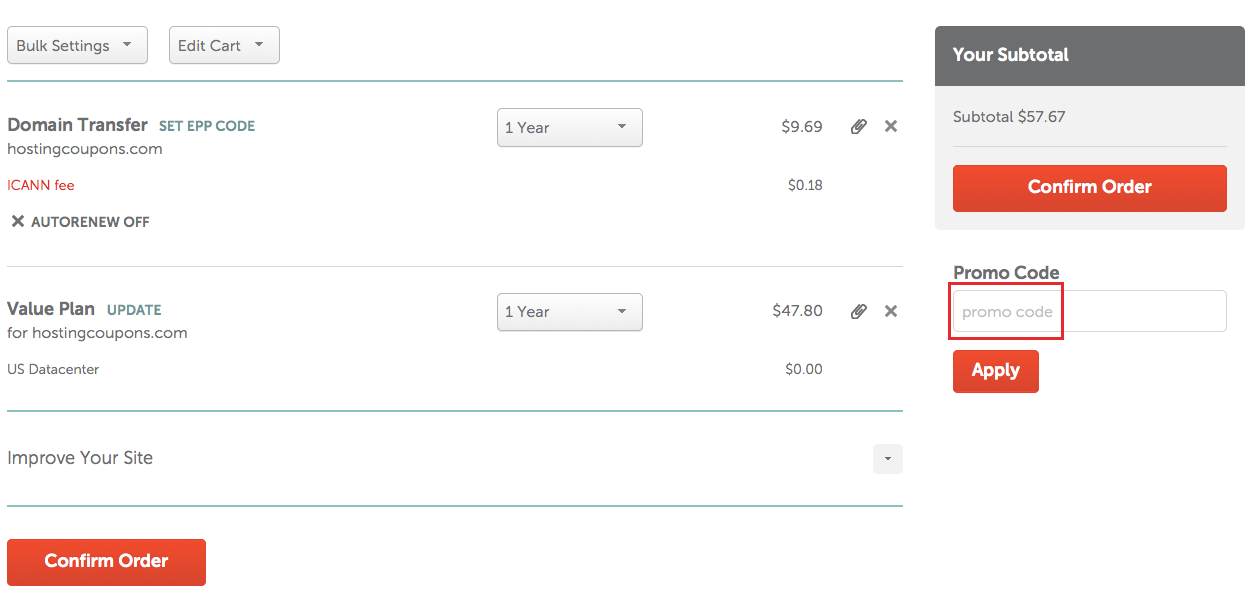
Task: Remove Domain Transfer item with X icon
Action: [891, 127]
